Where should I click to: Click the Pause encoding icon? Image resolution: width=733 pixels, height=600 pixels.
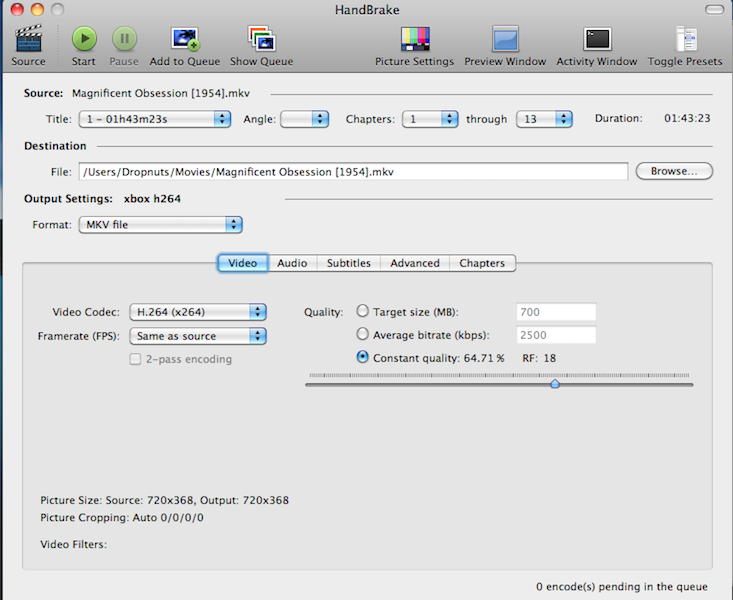click(x=124, y=38)
